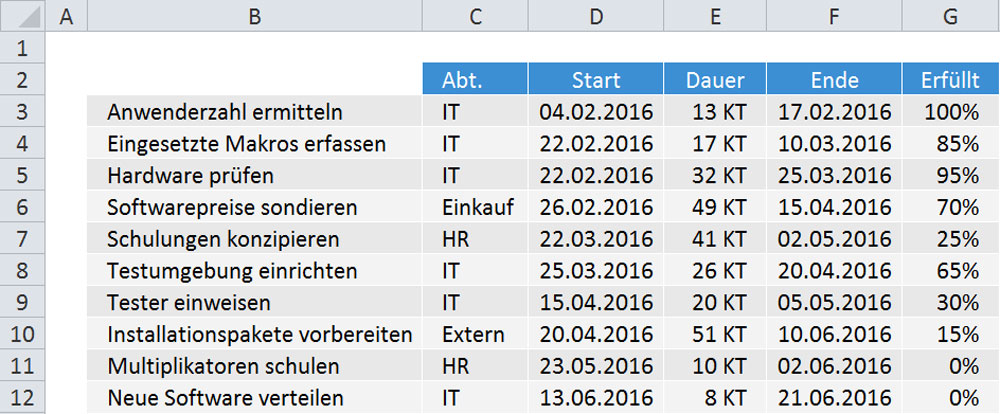Click the Einkauf department cell

[477, 208]
